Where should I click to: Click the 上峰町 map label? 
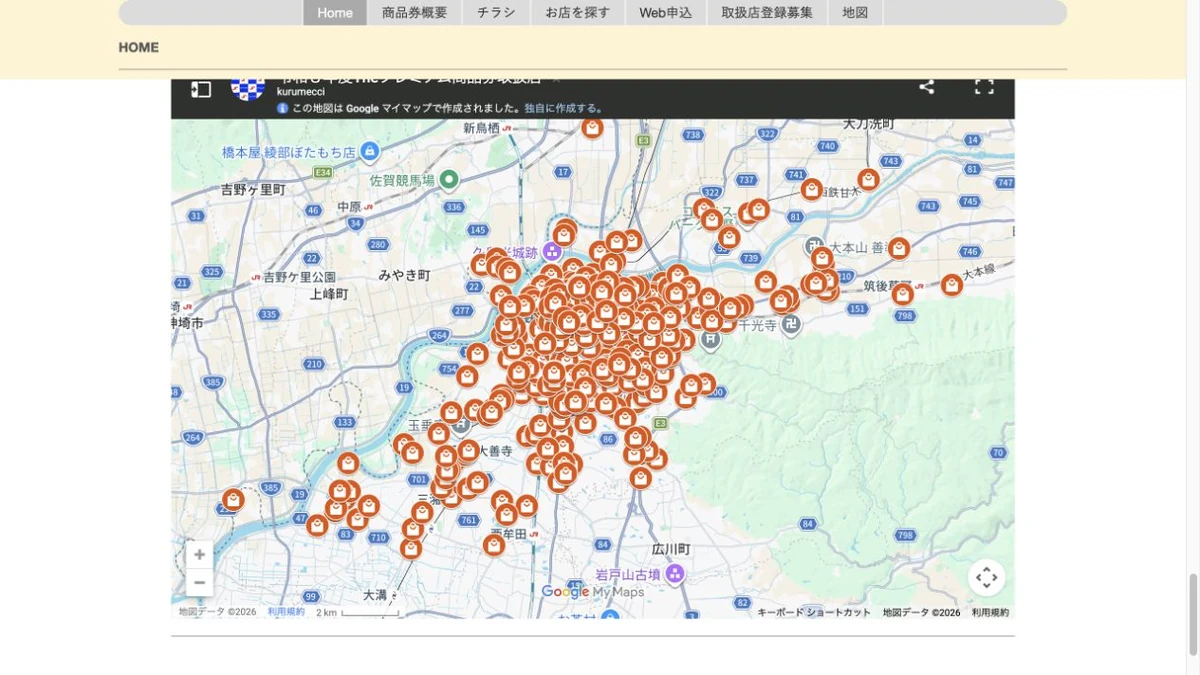(x=329, y=294)
